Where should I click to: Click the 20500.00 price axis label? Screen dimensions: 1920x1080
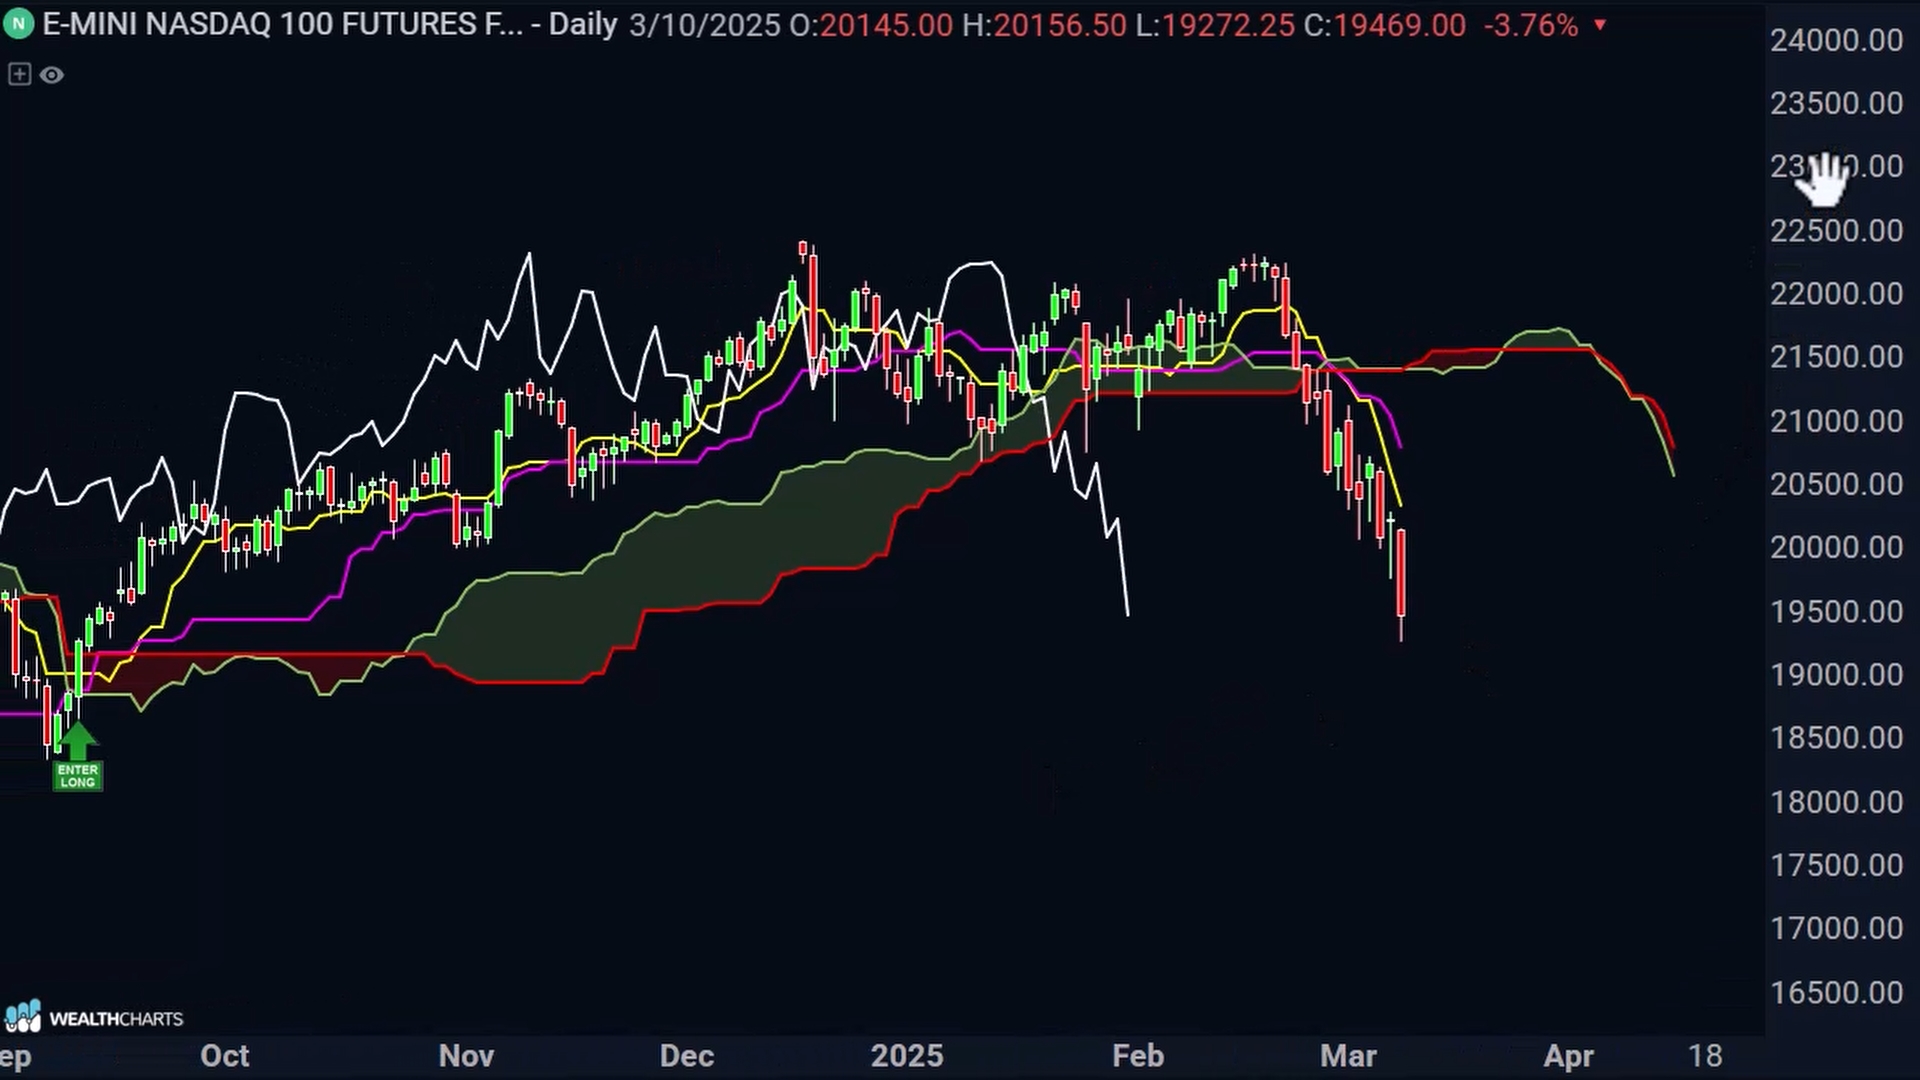pos(1836,484)
